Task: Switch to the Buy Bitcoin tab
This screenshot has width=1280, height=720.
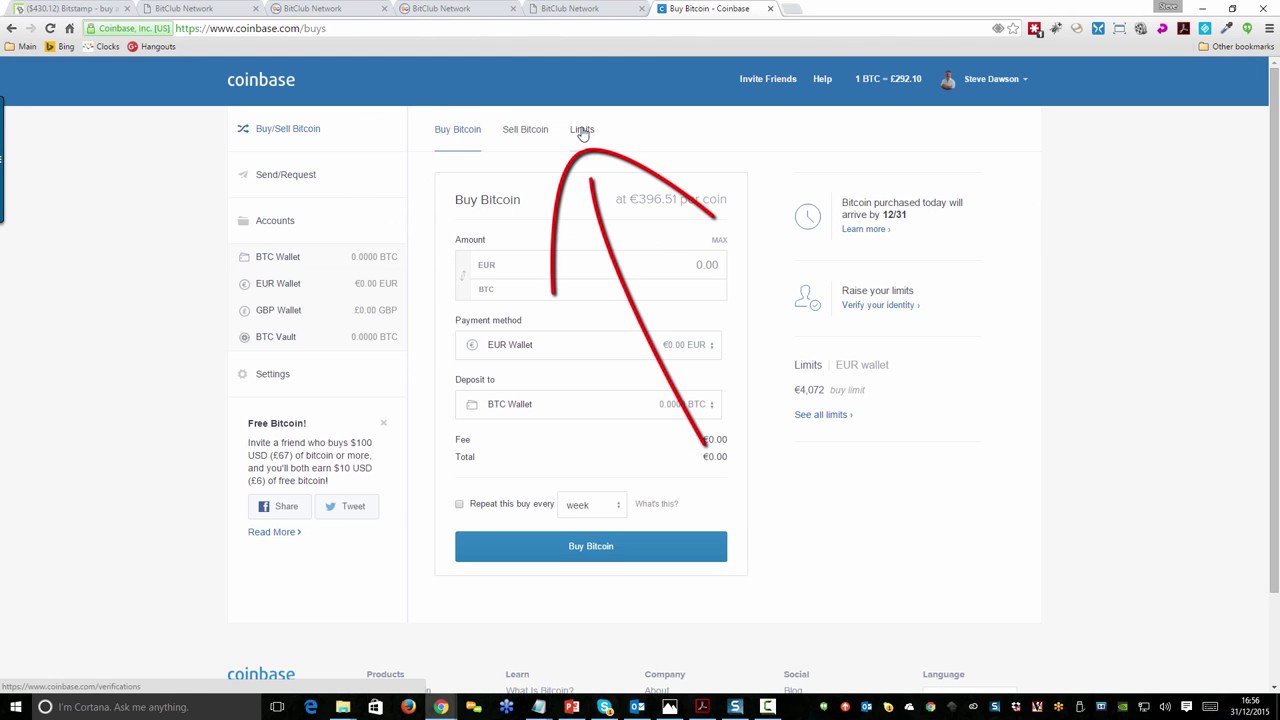Action: pyautogui.click(x=457, y=130)
